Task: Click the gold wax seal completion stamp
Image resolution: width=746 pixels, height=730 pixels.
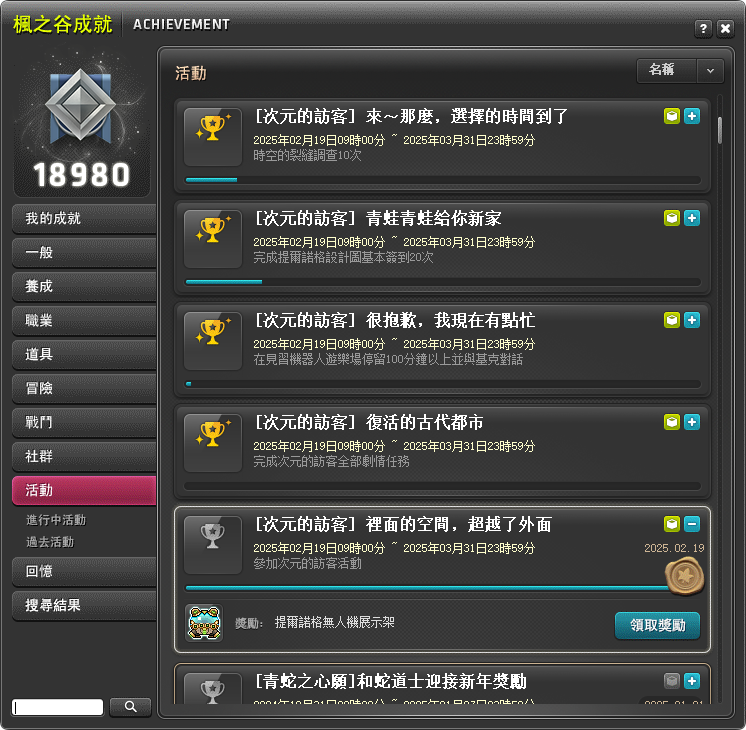Action: pos(684,576)
